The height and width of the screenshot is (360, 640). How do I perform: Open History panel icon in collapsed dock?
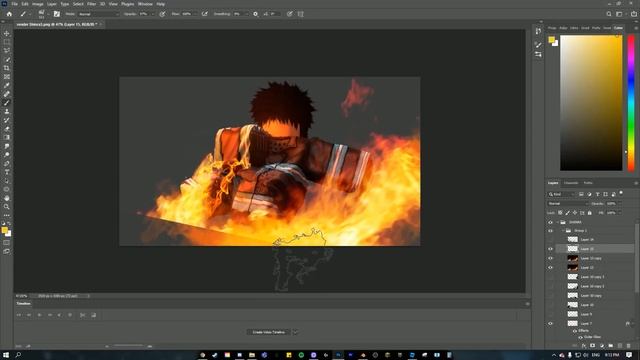pos(538,31)
